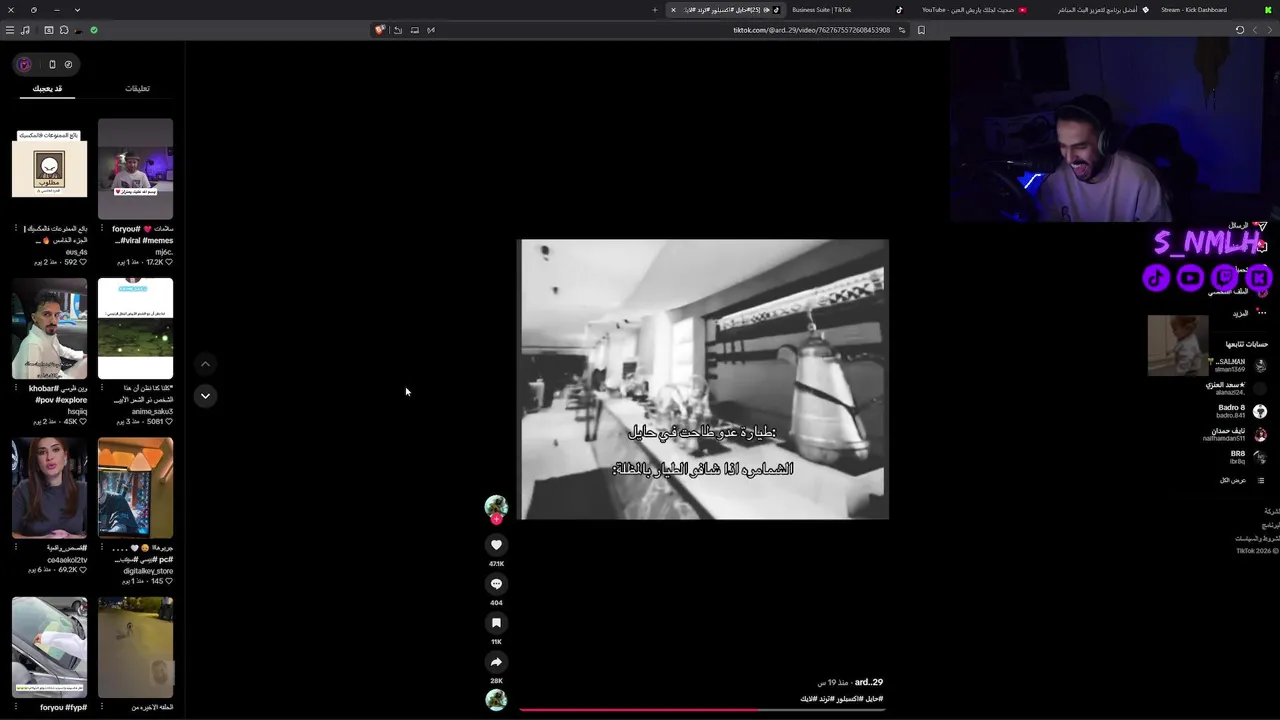Open account naifhamdan511
Image resolution: width=1280 pixels, height=720 pixels.
click(x=1234, y=434)
